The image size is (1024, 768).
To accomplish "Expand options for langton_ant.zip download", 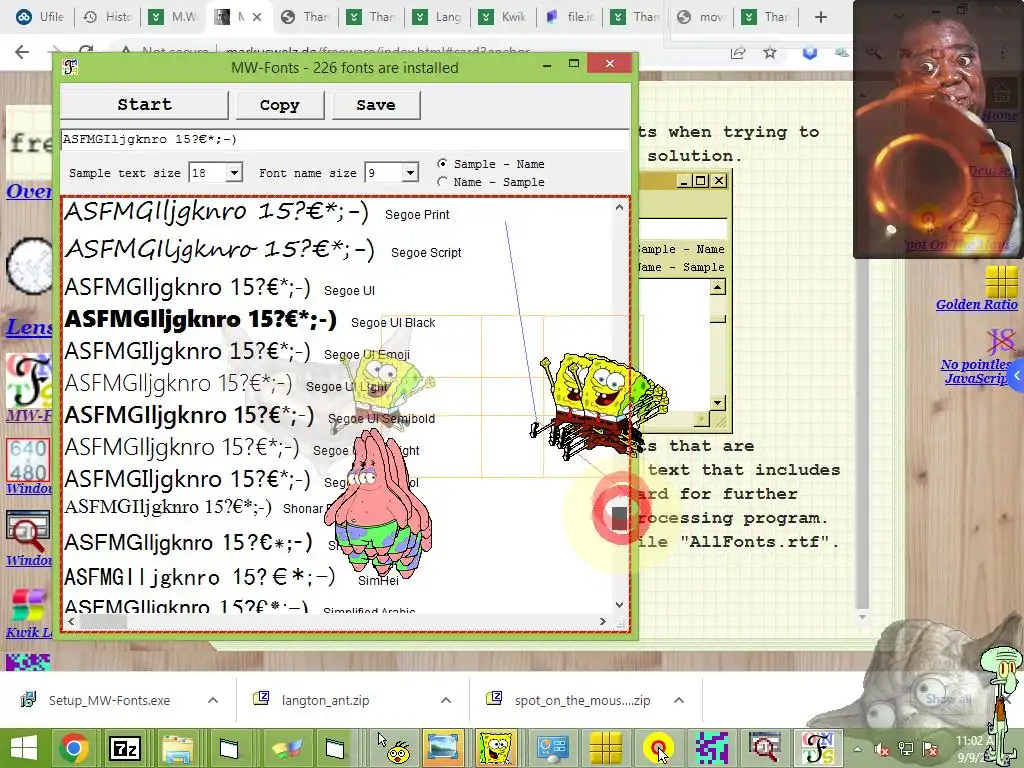I will (446, 700).
